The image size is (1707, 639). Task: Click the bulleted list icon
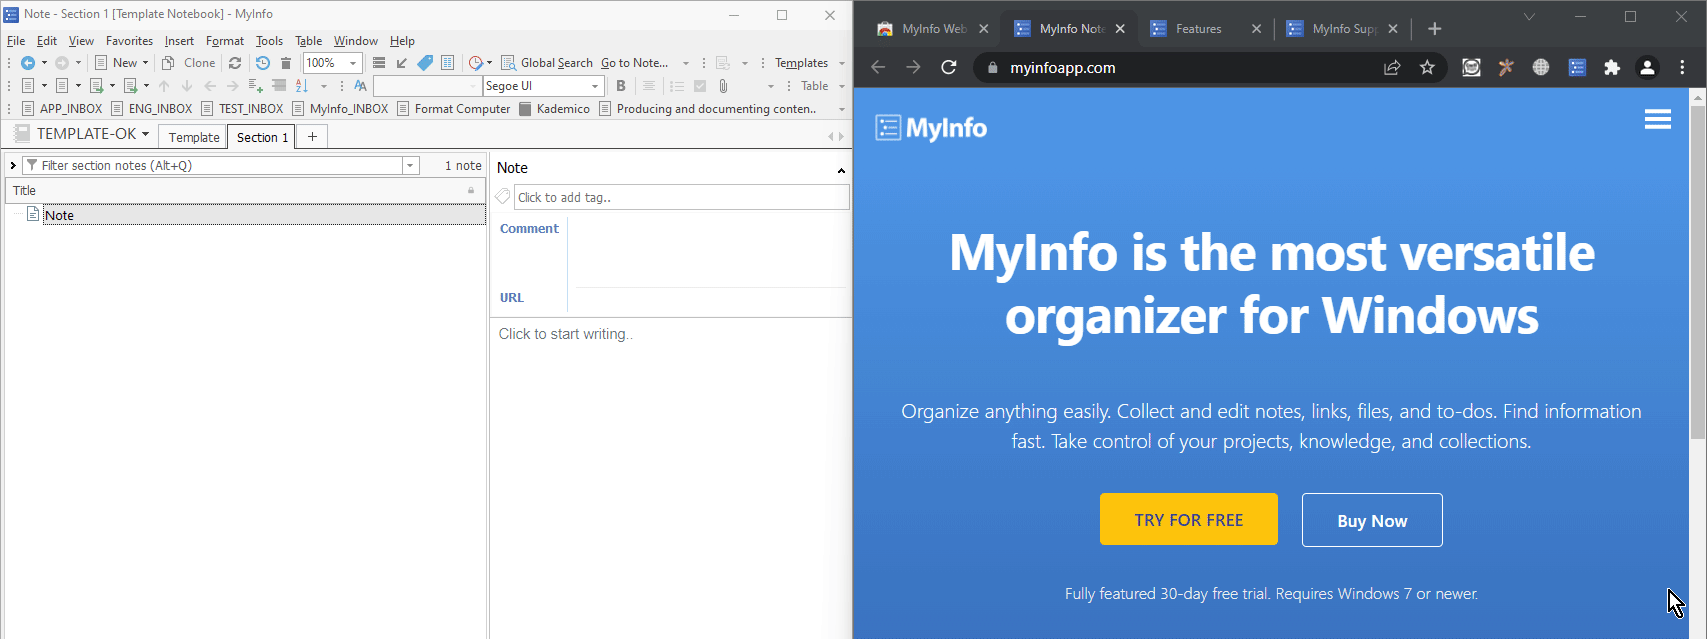tap(677, 86)
